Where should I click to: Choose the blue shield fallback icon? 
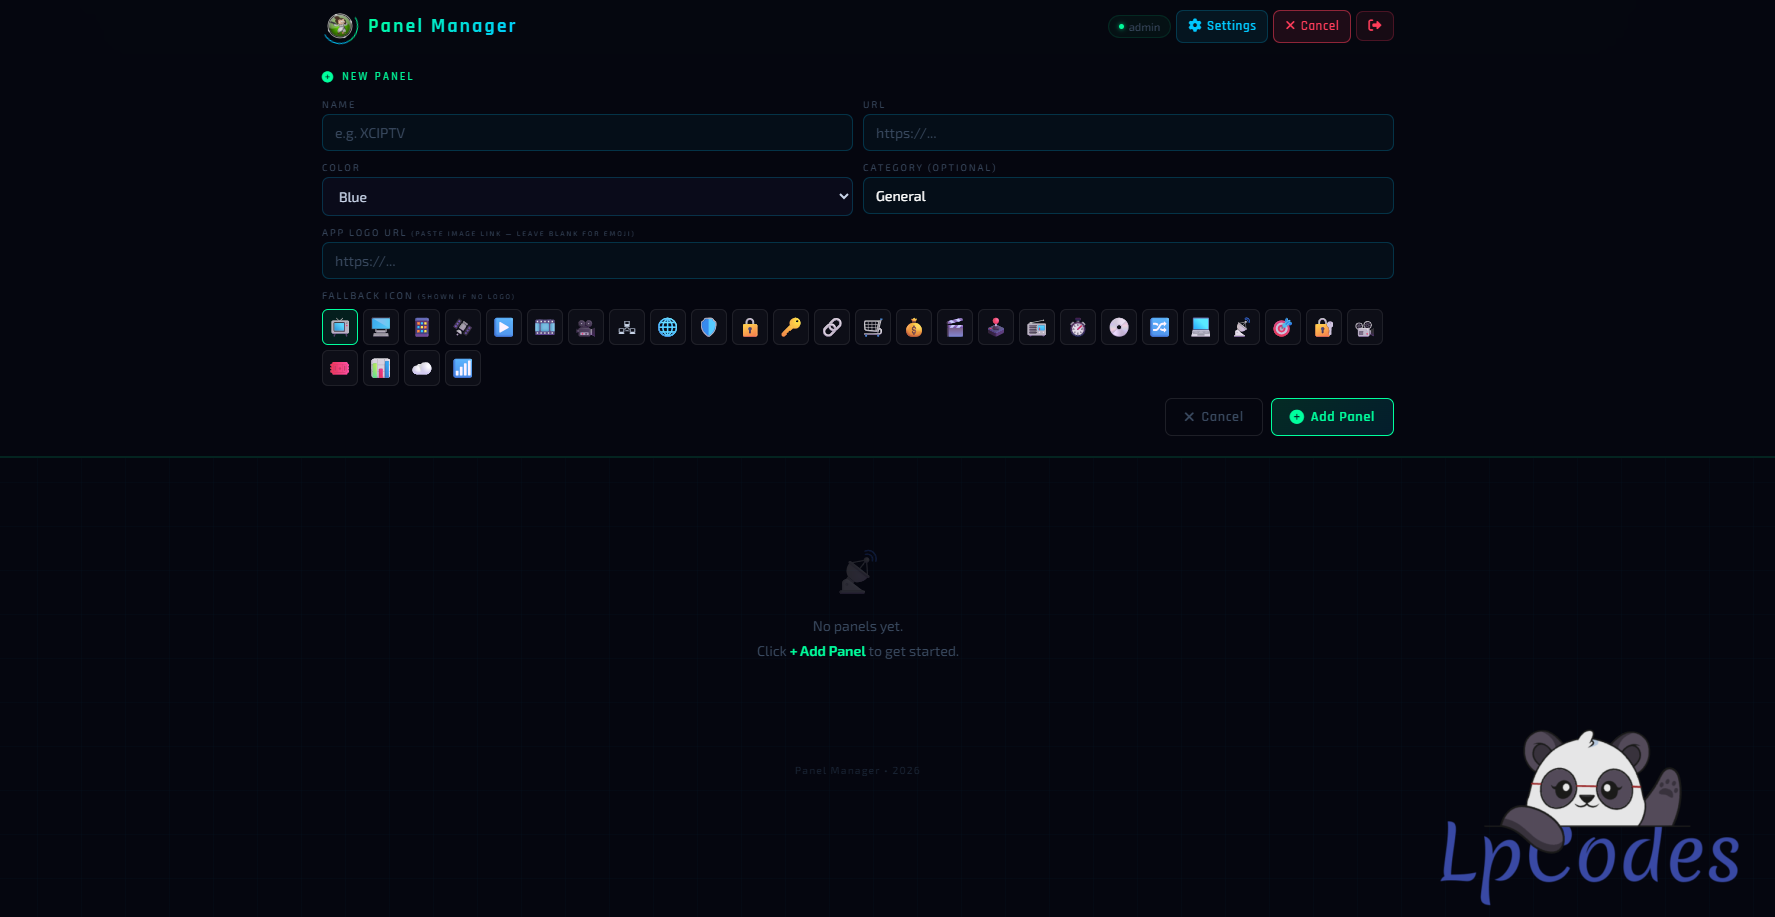click(709, 327)
